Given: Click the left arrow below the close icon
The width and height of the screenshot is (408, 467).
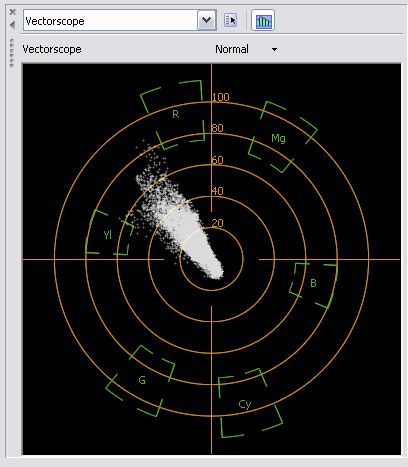Looking at the screenshot, I should [x=13, y=25].
